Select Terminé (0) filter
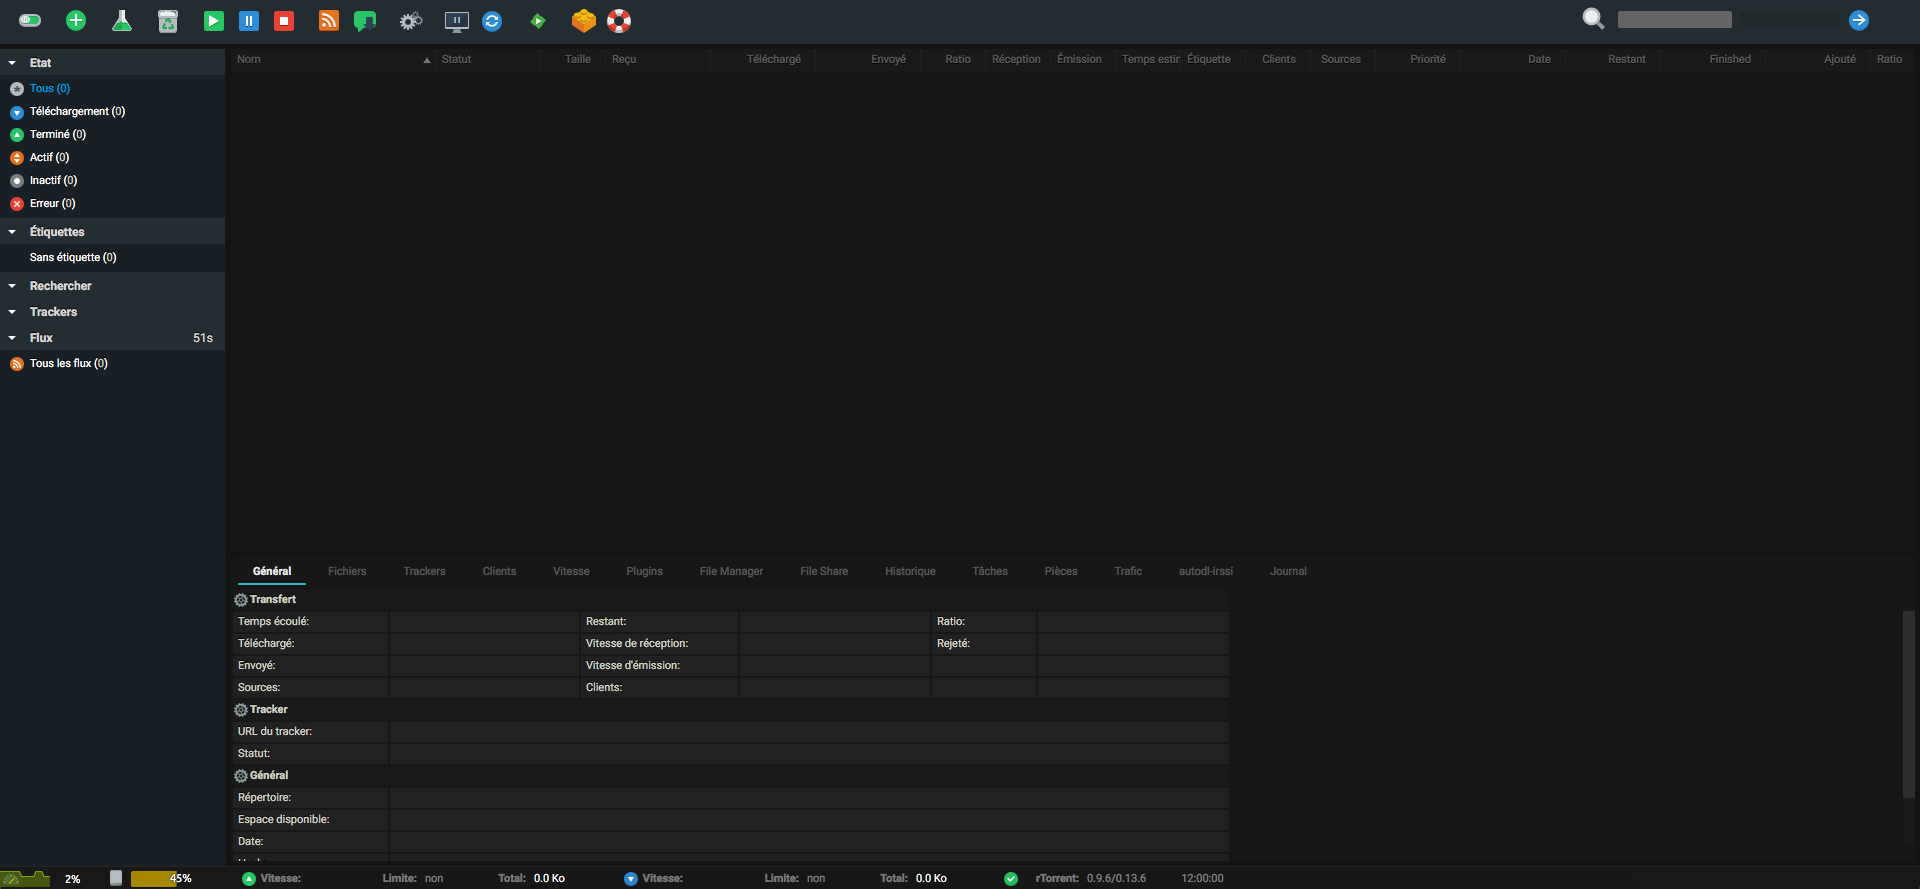Screen dimensions: 1920x889 (58, 134)
